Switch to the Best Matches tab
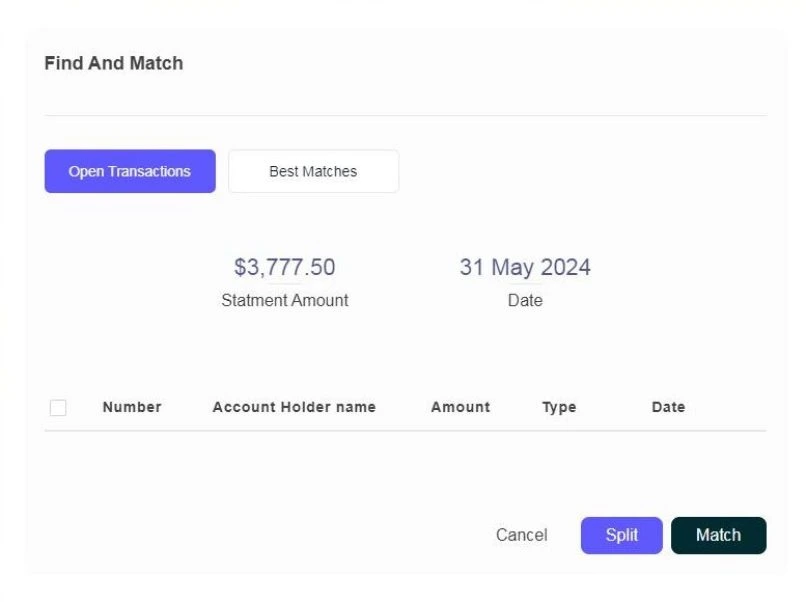Screen dimensions: 806x602 [x=313, y=171]
